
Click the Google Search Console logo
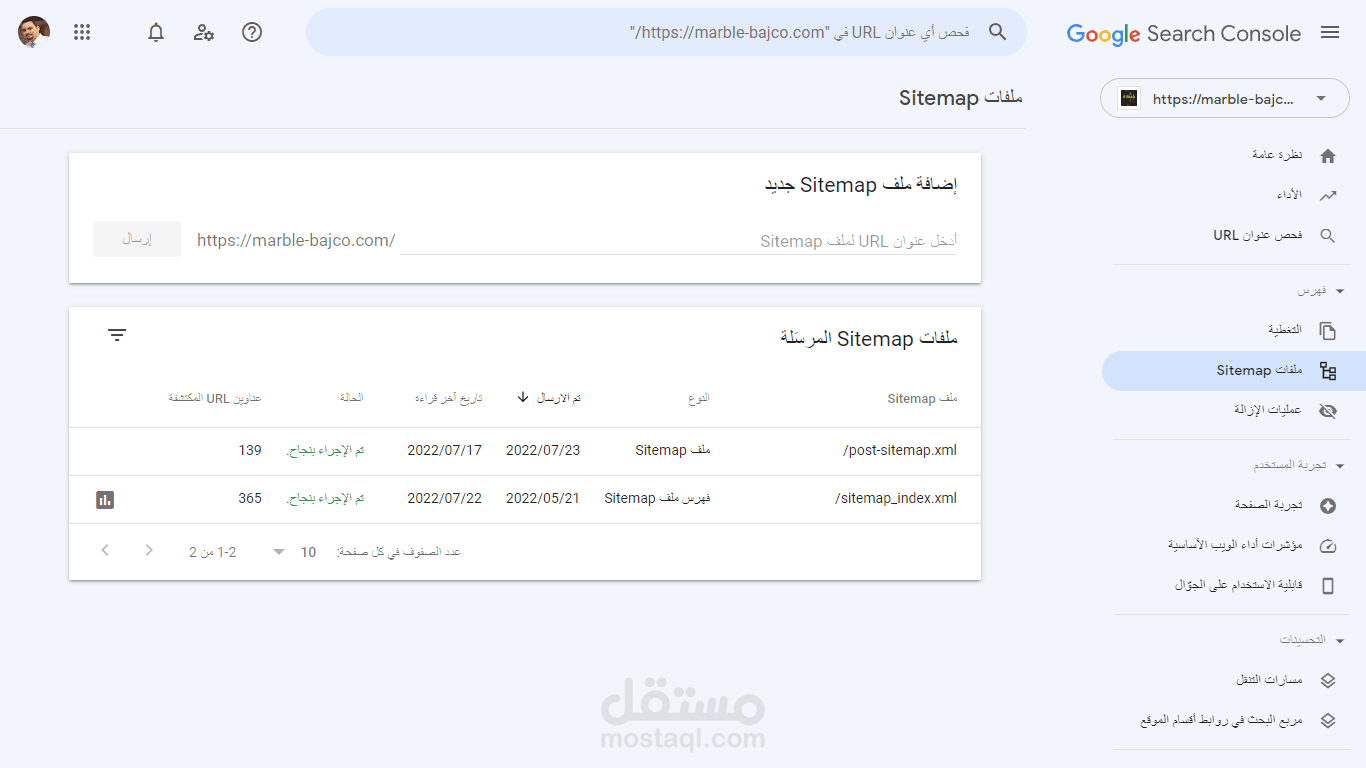coord(1184,33)
